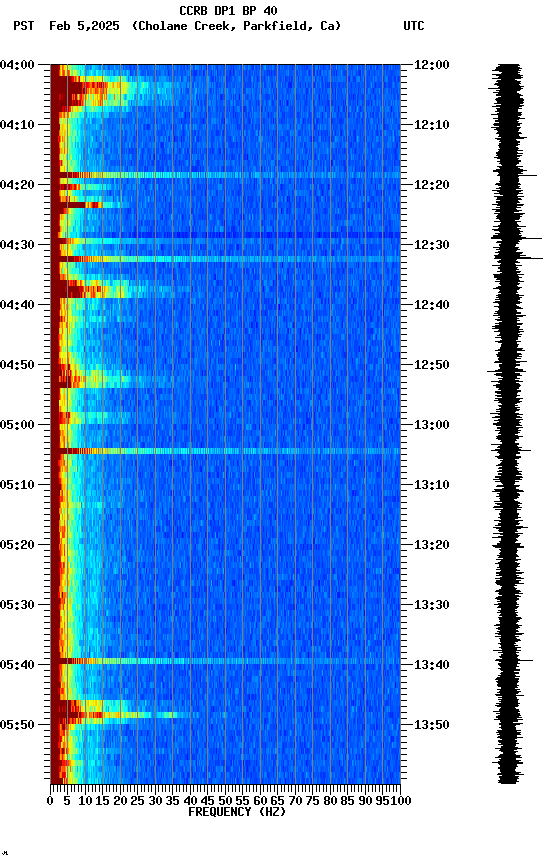Click the "60" frequency axis label
The width and height of the screenshot is (552, 864).
(260, 802)
